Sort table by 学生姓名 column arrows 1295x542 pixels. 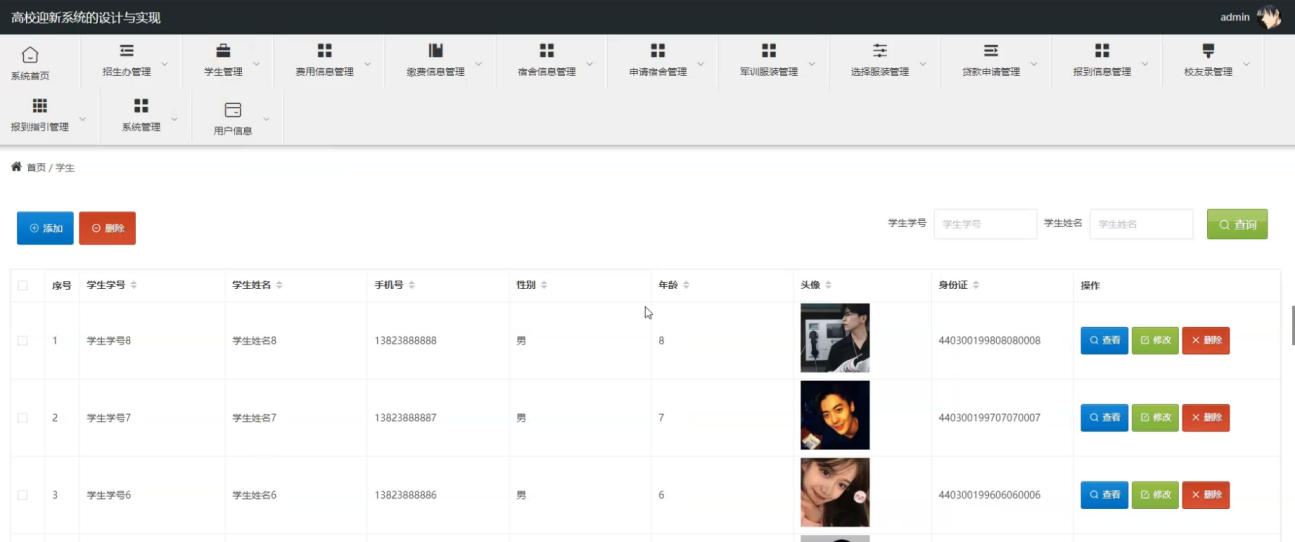(x=279, y=286)
